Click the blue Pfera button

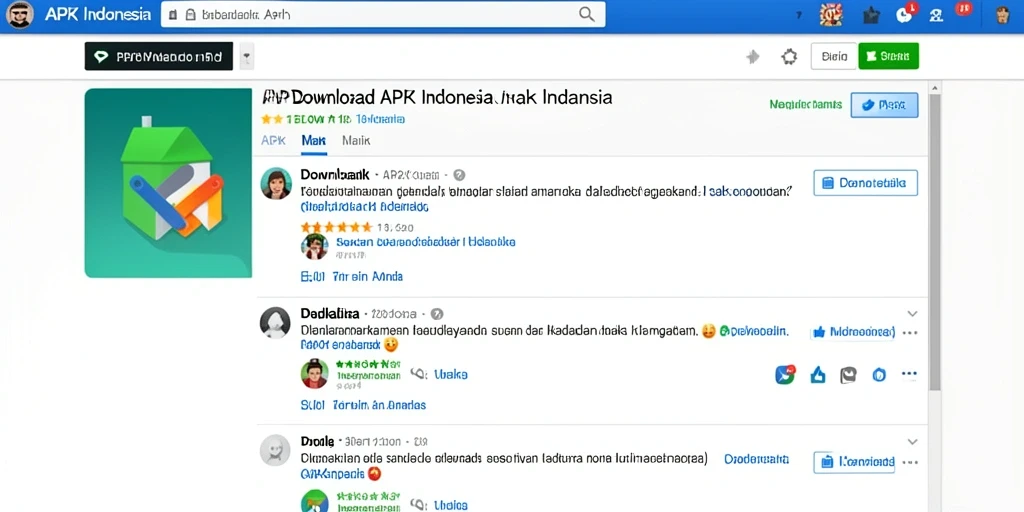[884, 105]
